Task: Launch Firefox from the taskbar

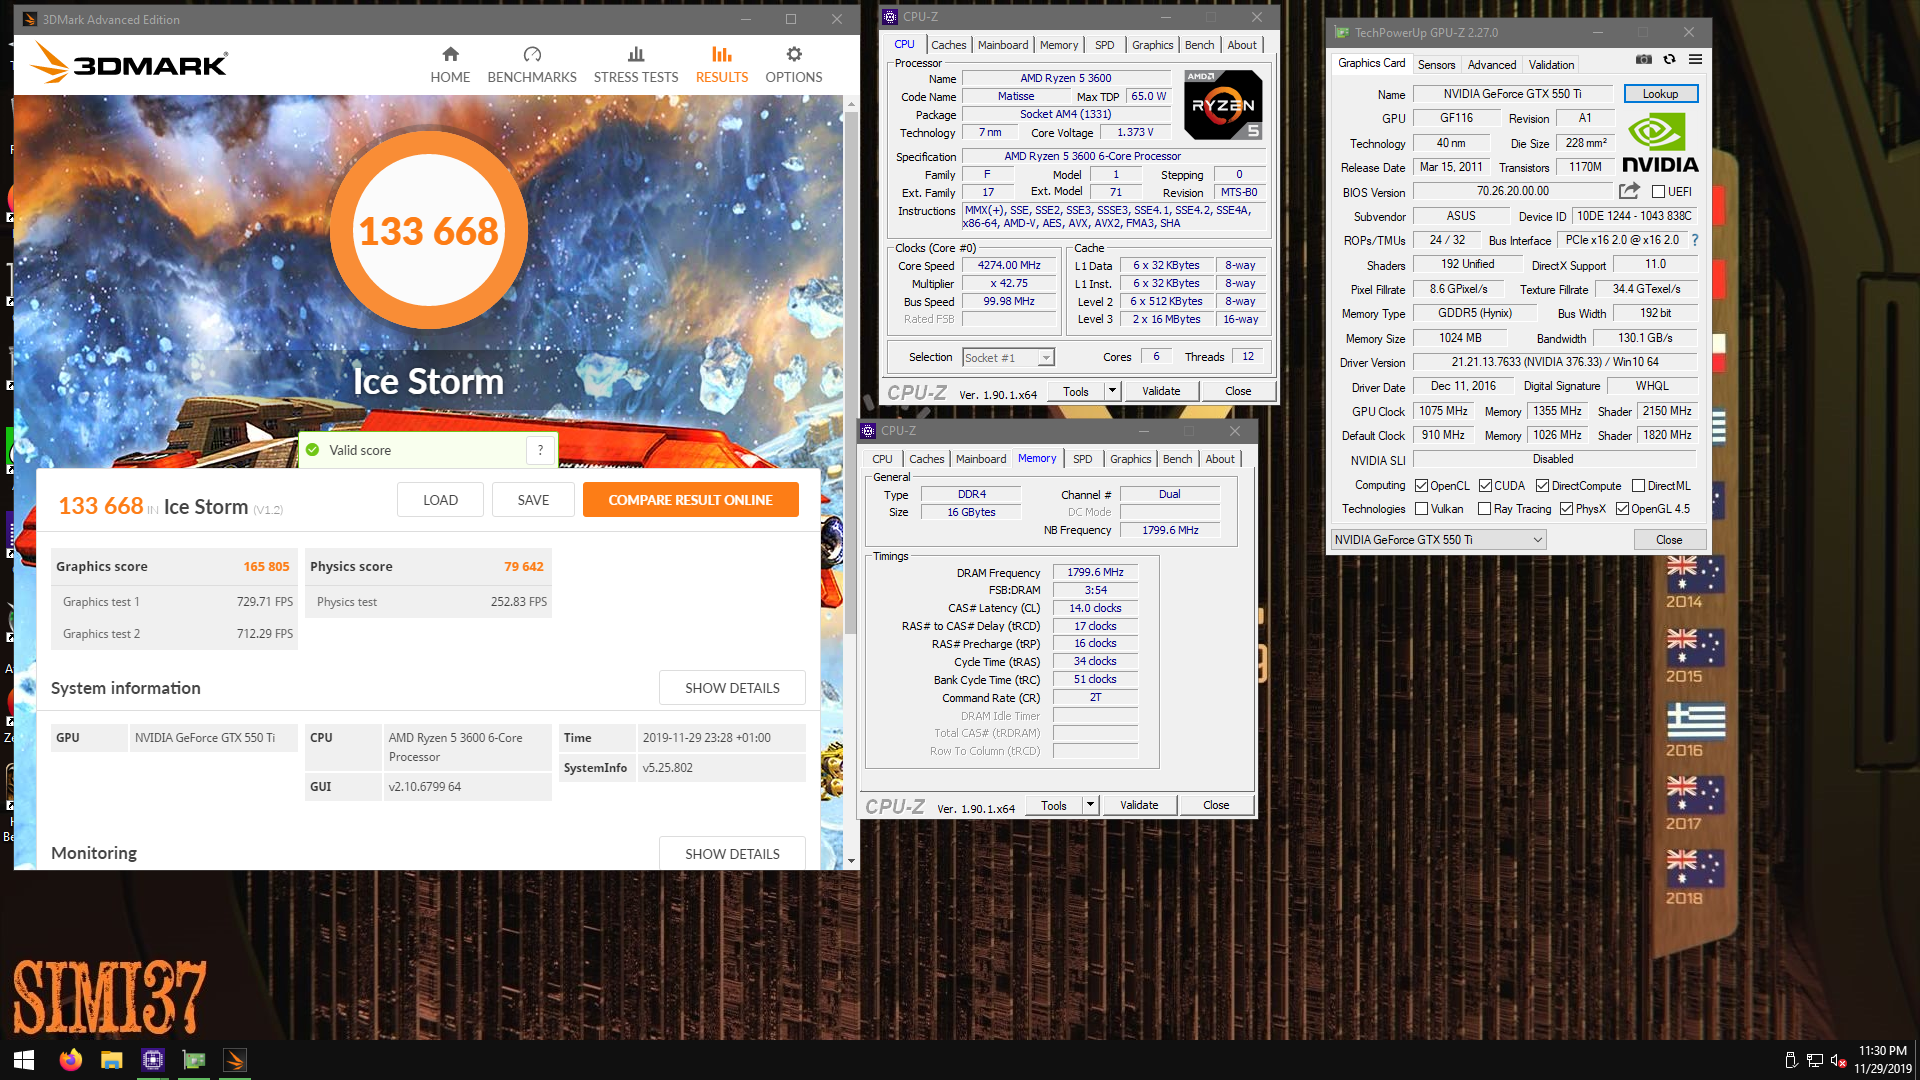Action: tap(70, 1060)
